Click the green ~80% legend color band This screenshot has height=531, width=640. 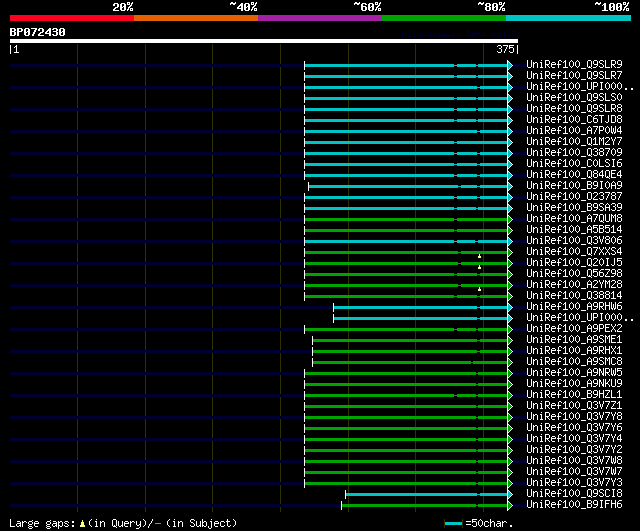pyautogui.click(x=443, y=18)
